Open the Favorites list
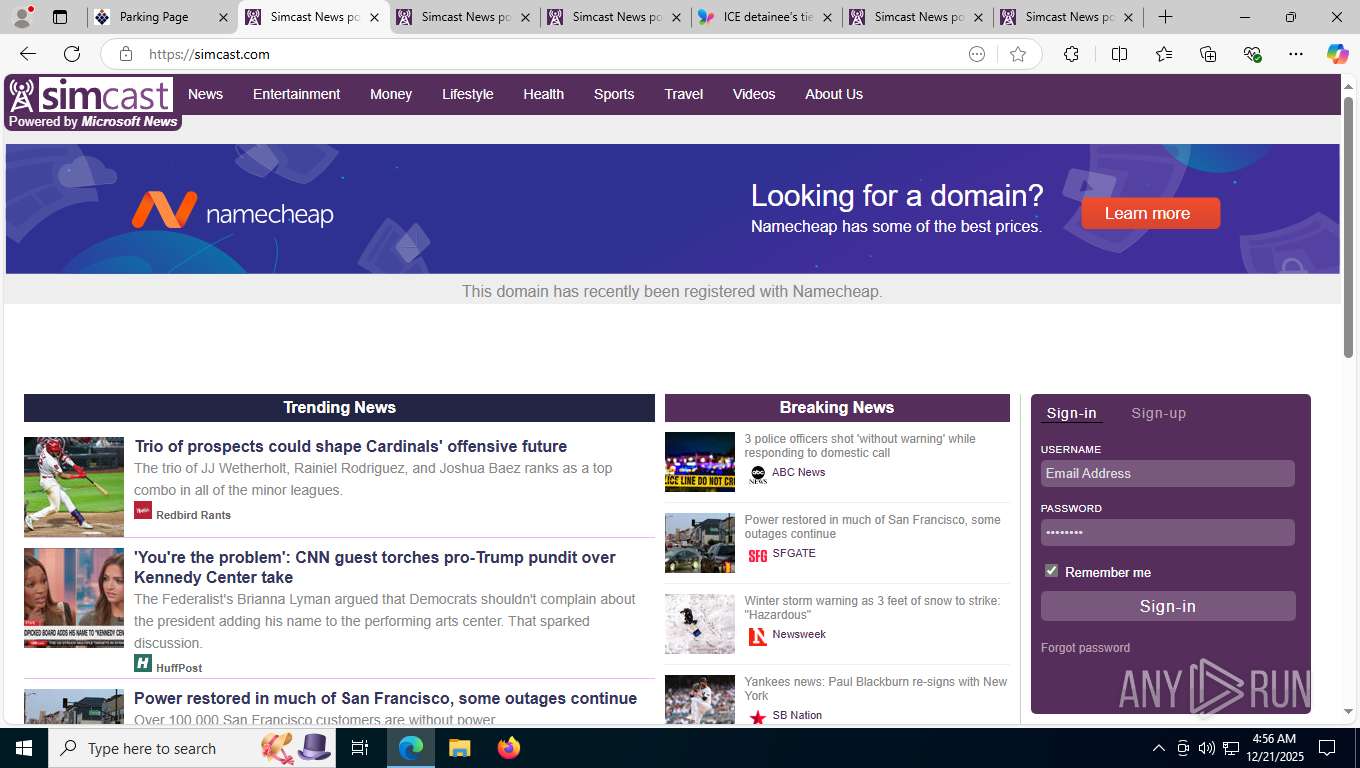The image size is (1360, 768). click(x=1164, y=54)
